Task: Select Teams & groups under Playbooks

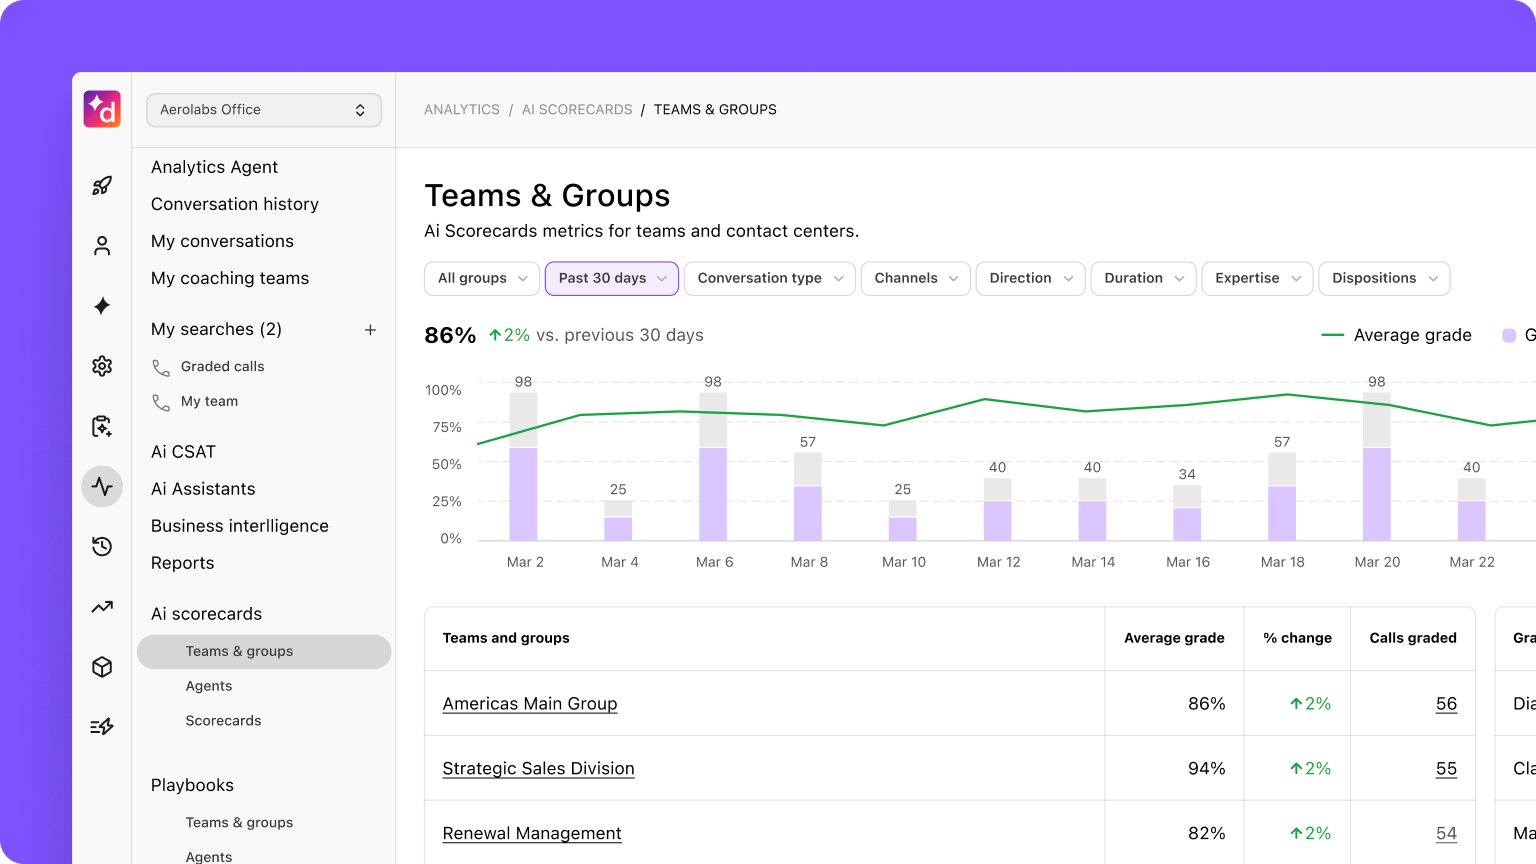Action: (x=239, y=823)
